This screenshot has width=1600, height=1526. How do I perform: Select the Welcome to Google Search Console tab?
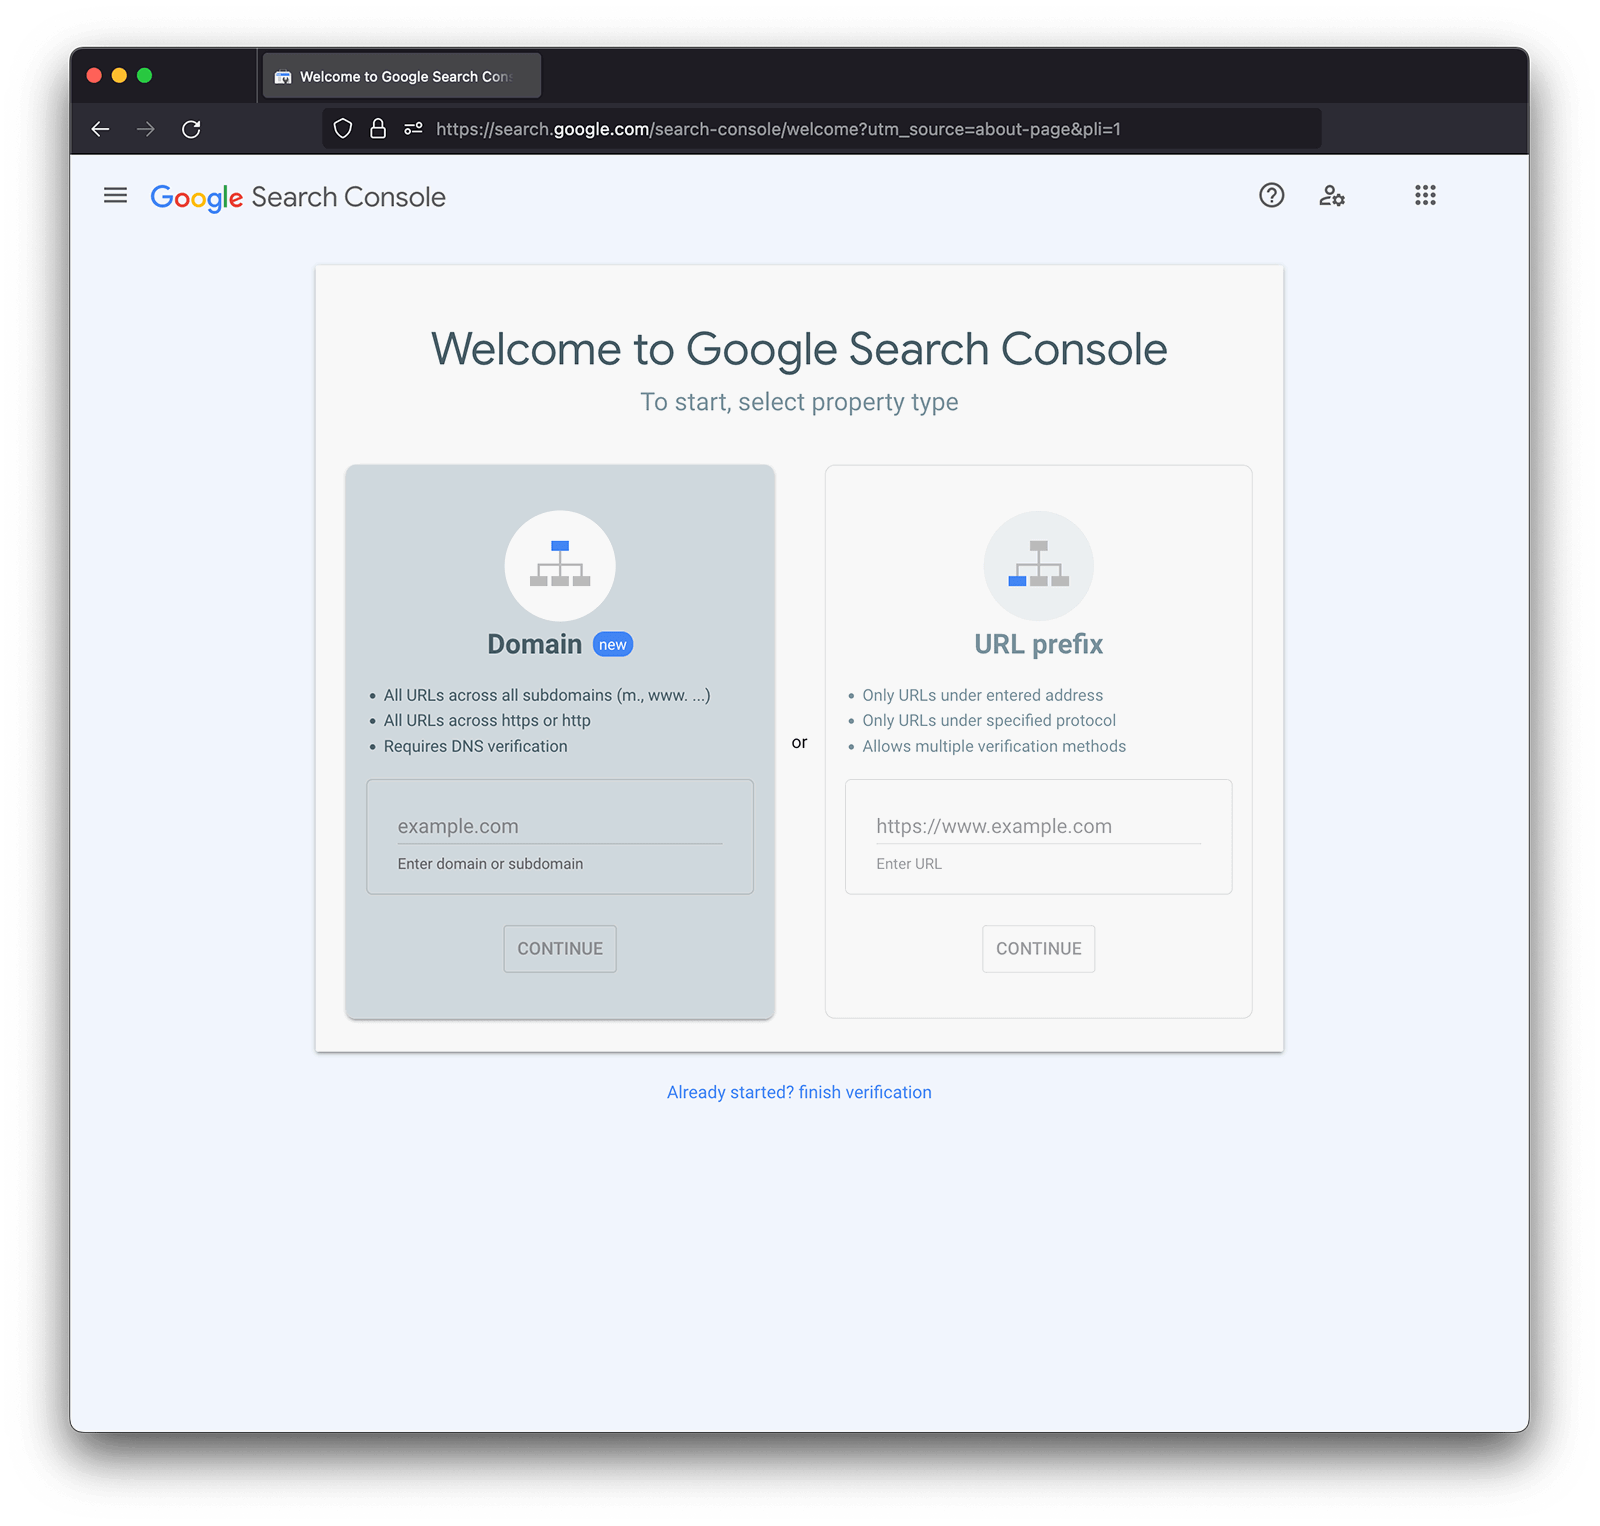coord(402,76)
